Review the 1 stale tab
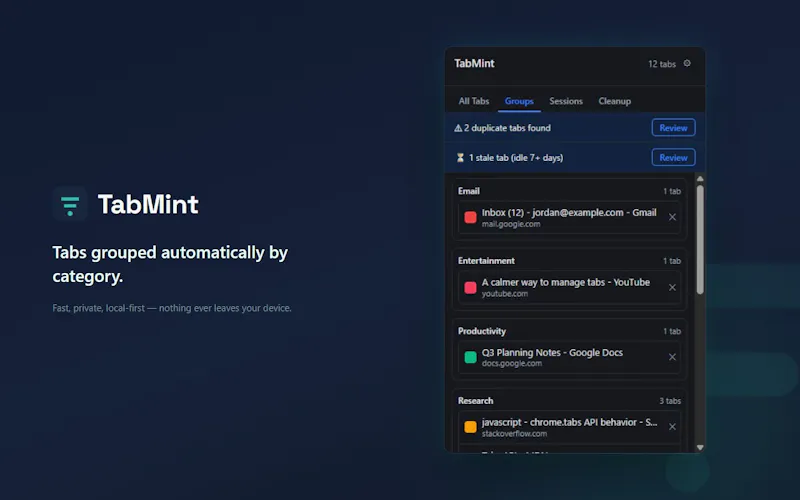 673,157
